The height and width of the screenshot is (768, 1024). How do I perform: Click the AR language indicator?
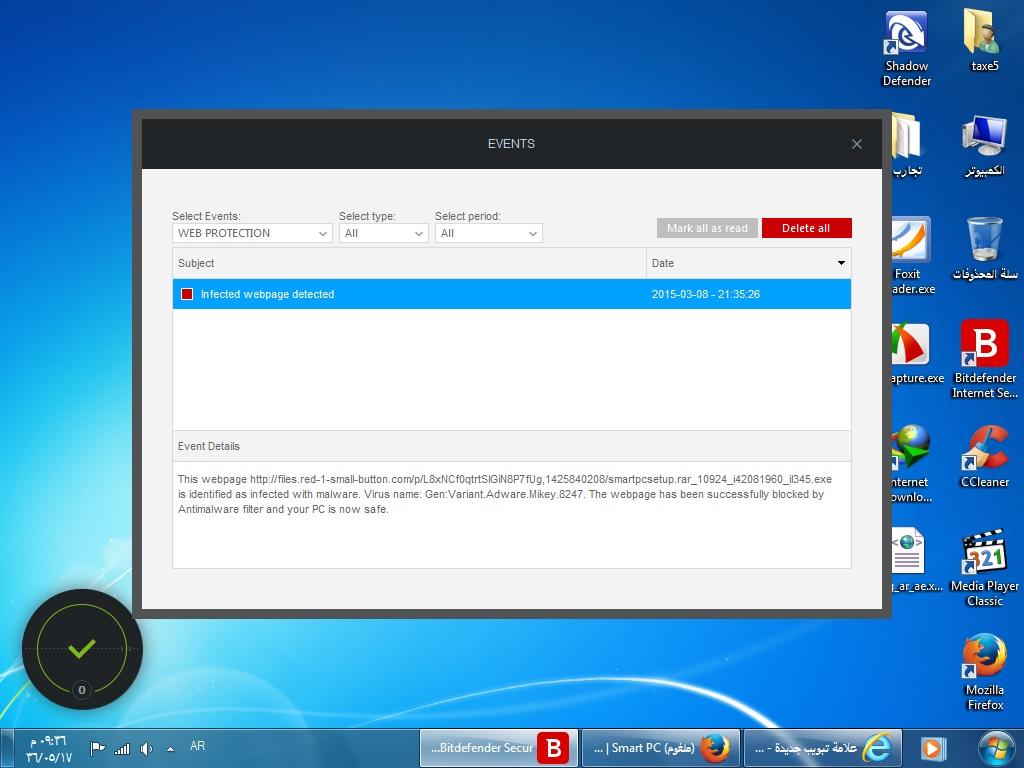197,746
